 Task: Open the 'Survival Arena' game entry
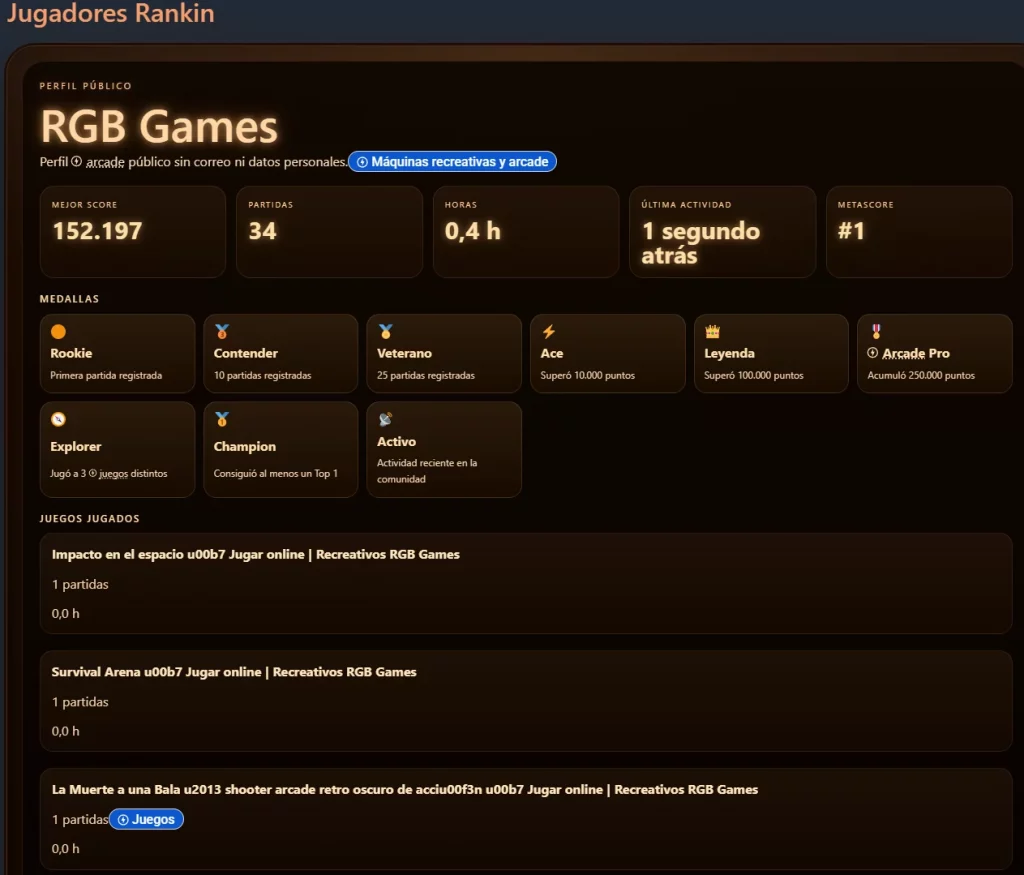[x=234, y=672]
